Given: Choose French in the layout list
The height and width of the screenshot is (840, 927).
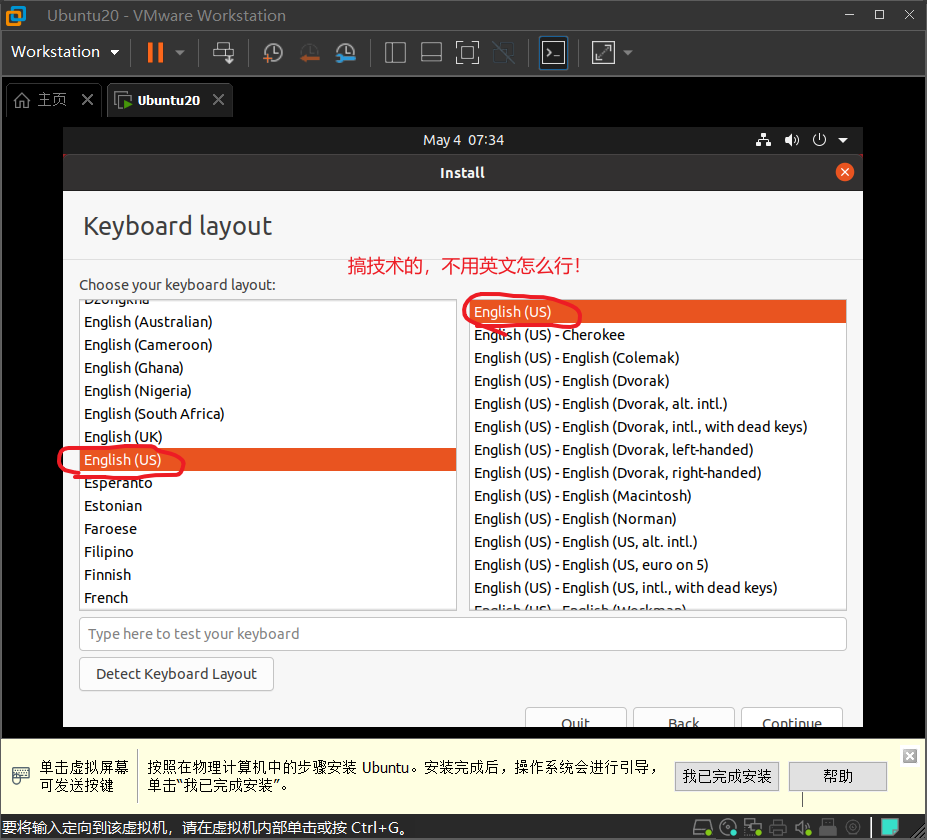Looking at the screenshot, I should click(267, 598).
